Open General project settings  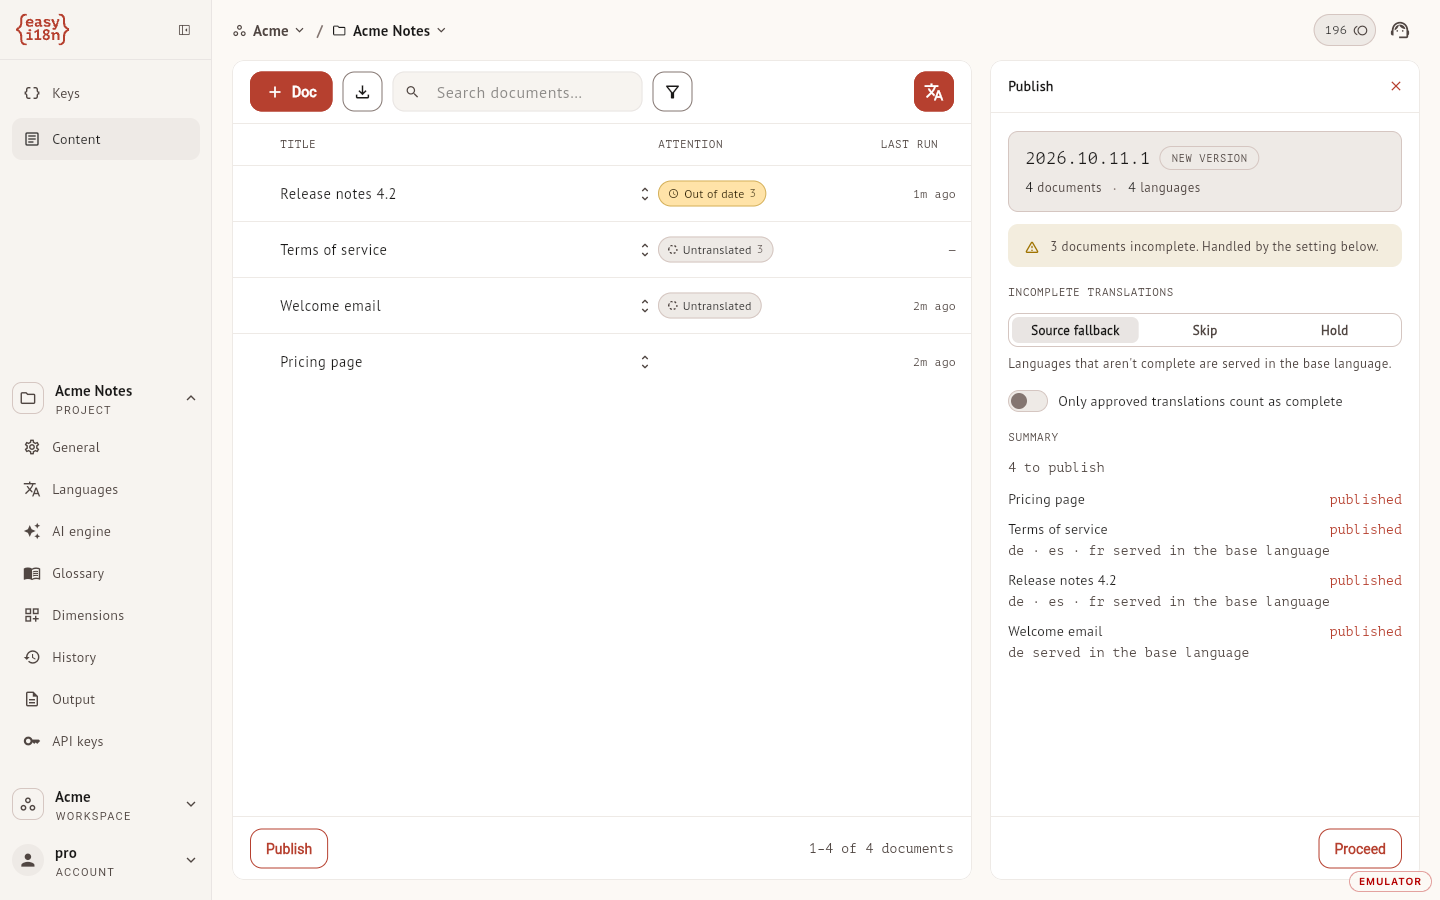click(106, 447)
